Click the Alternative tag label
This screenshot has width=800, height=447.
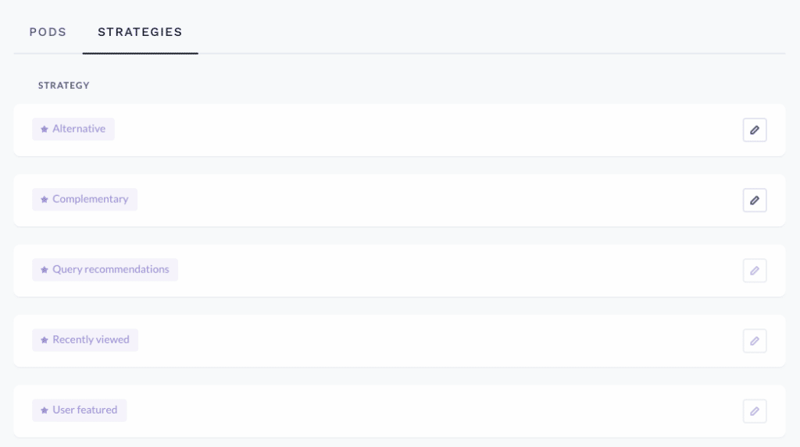(x=79, y=129)
